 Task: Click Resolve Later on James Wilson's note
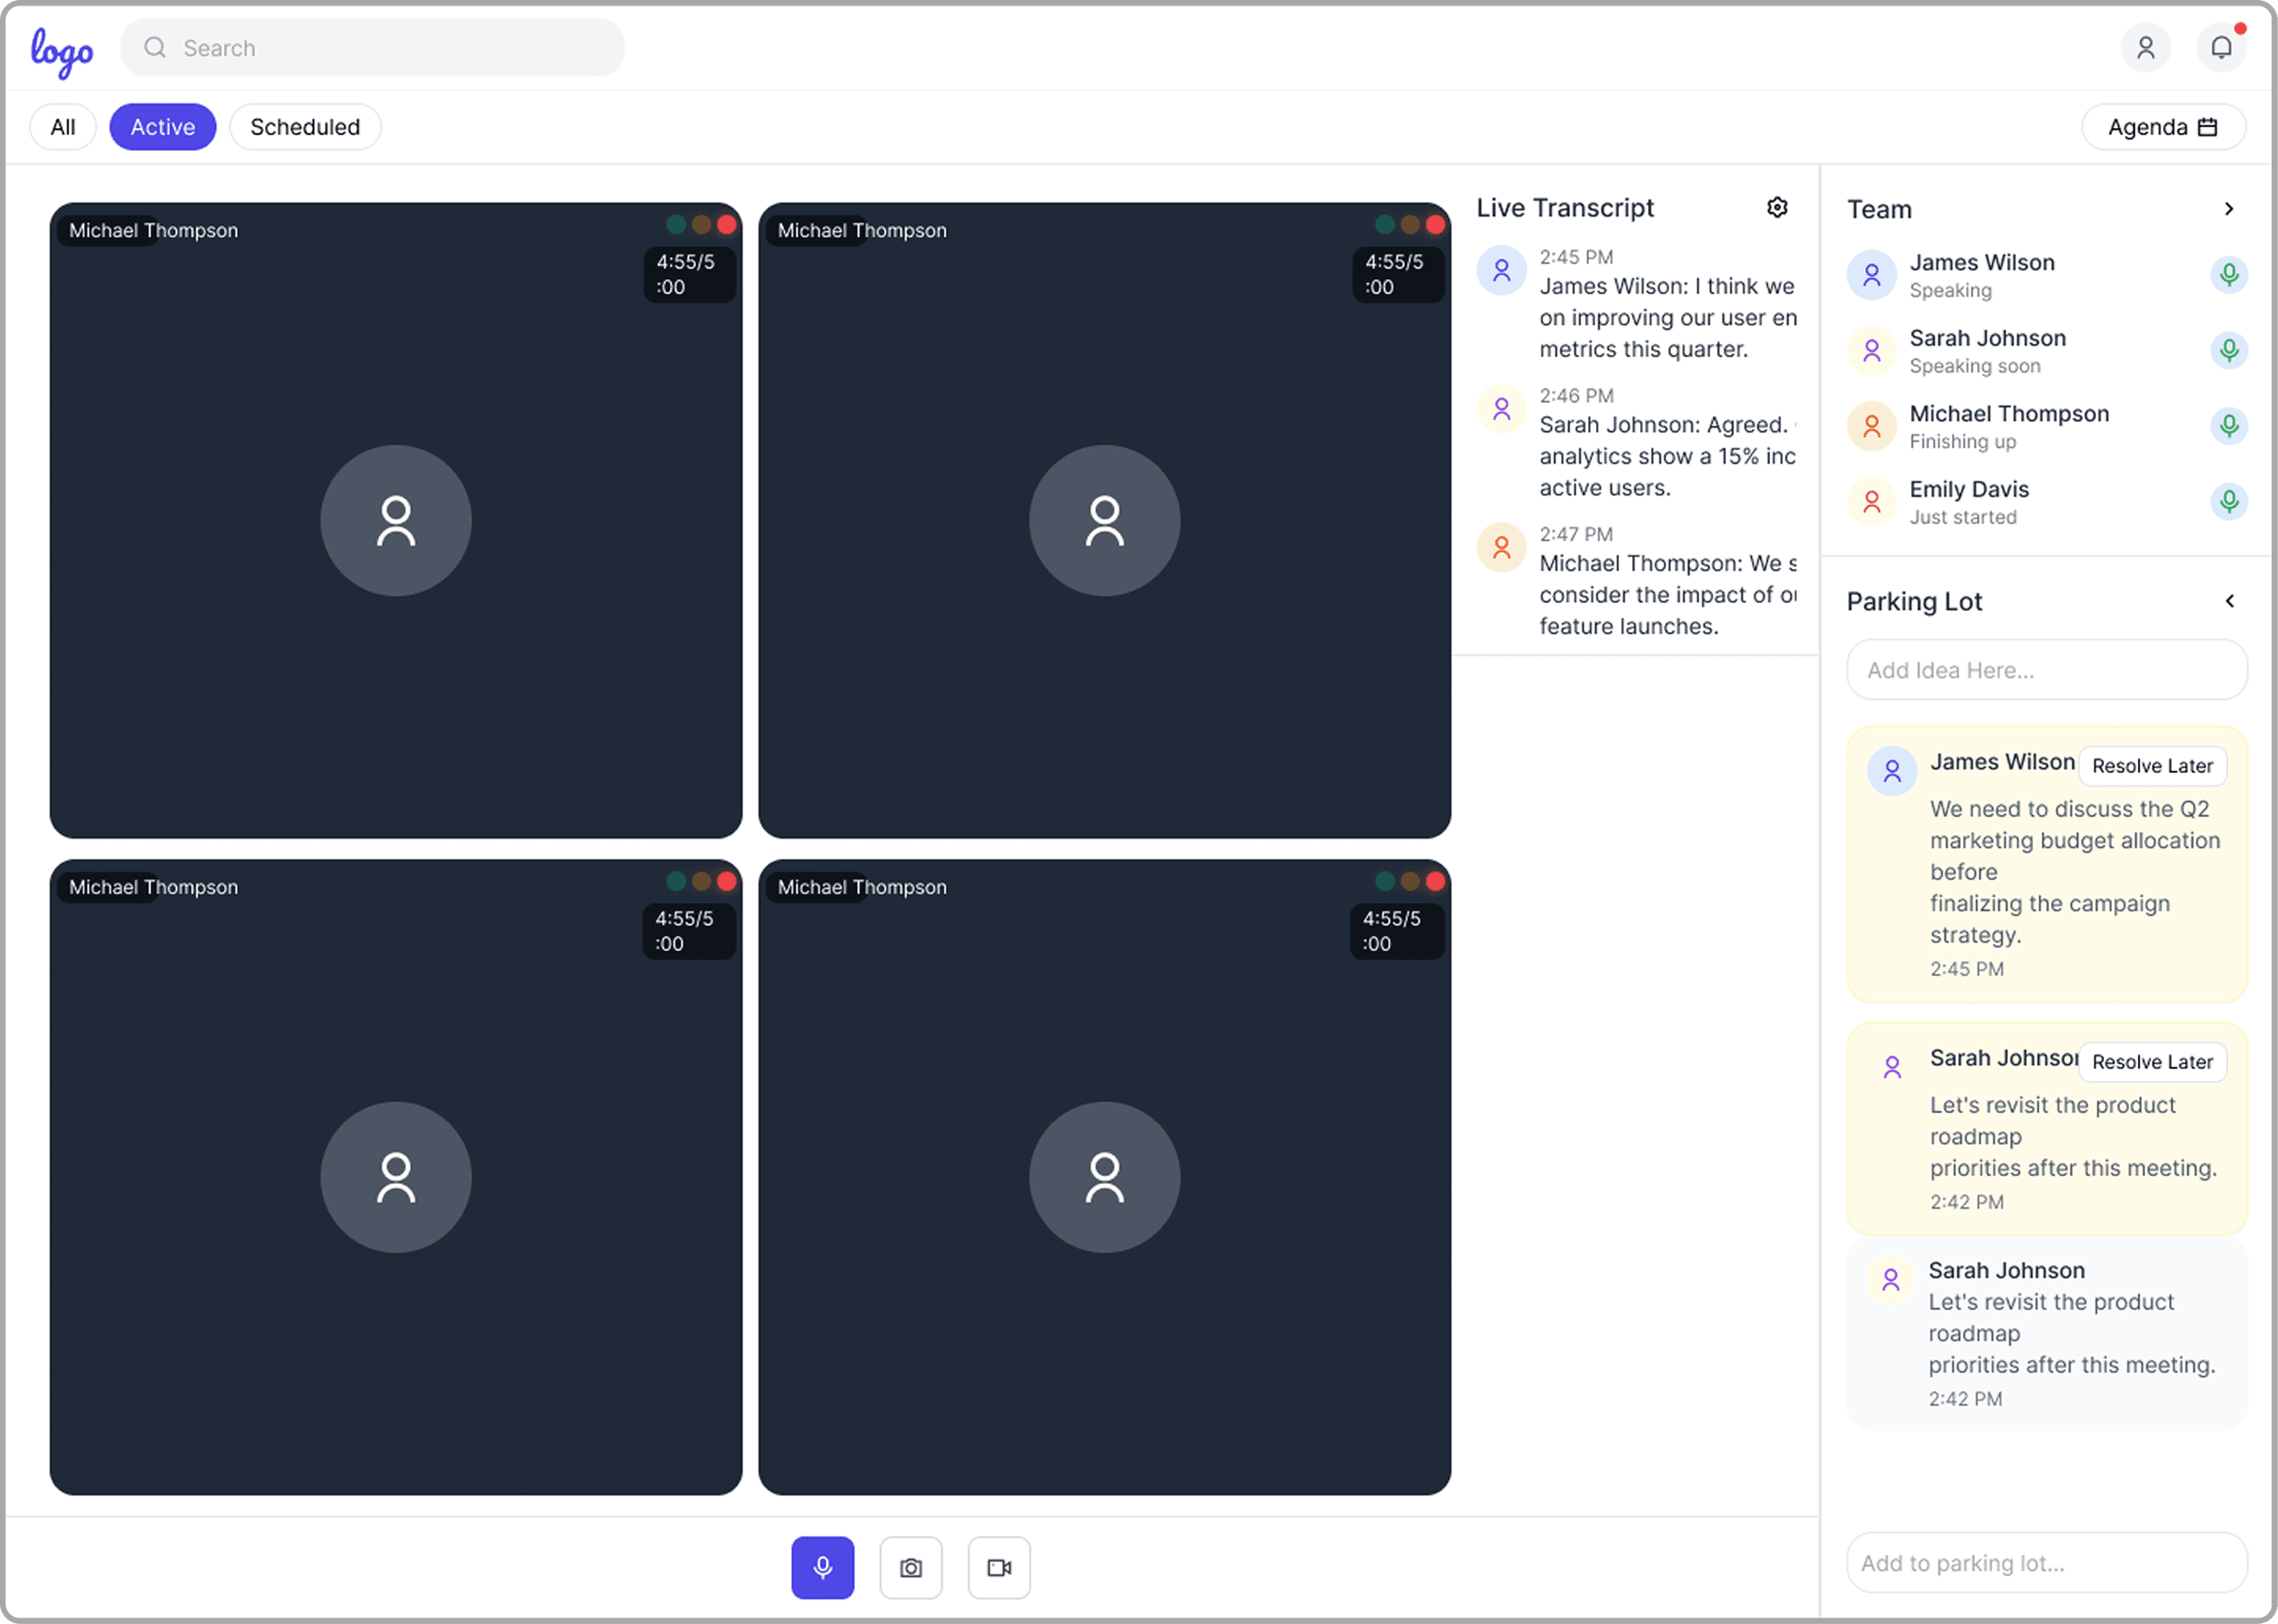[x=2152, y=766]
